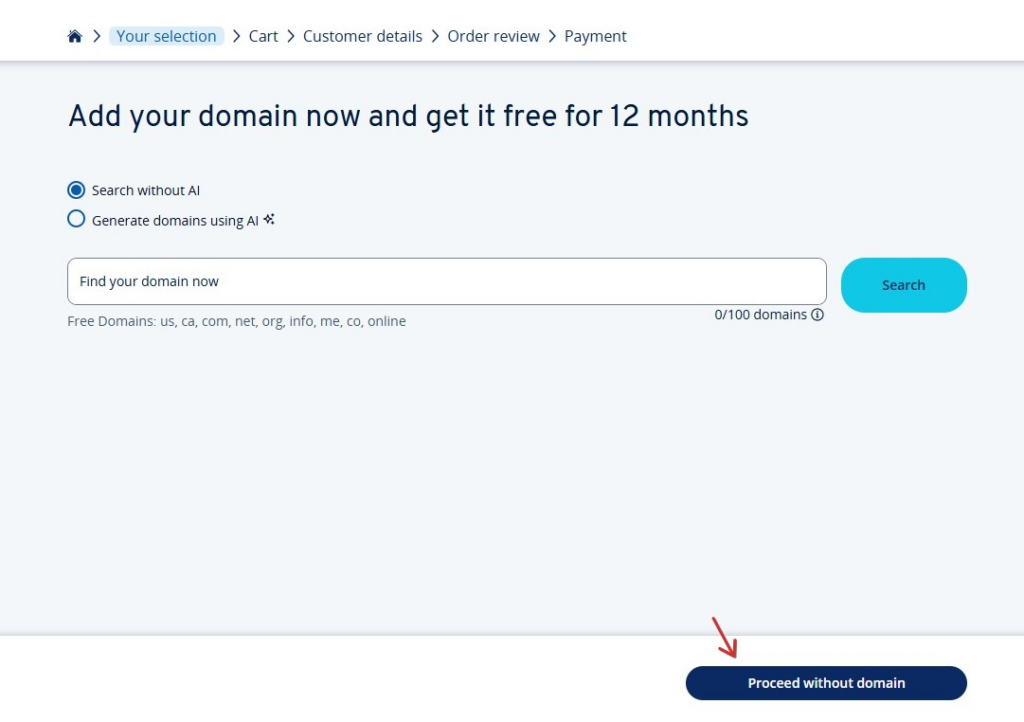Open the Cart step in the breadcrumb
The height and width of the screenshot is (722, 1024).
(x=263, y=36)
